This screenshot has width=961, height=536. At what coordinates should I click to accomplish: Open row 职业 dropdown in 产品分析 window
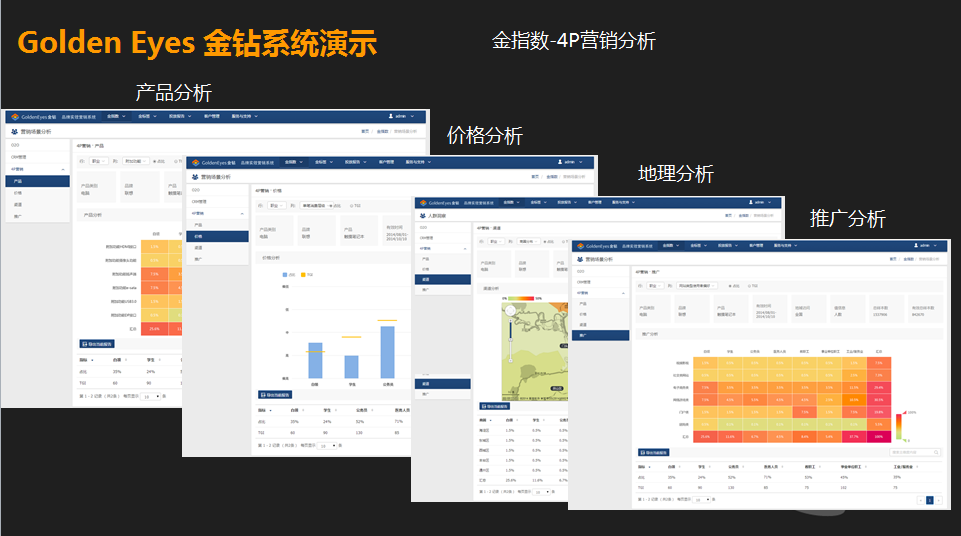pyautogui.click(x=99, y=161)
